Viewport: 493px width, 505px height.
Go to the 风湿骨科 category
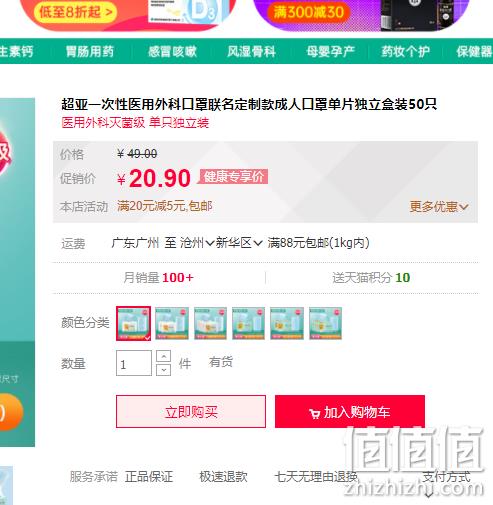[252, 51]
